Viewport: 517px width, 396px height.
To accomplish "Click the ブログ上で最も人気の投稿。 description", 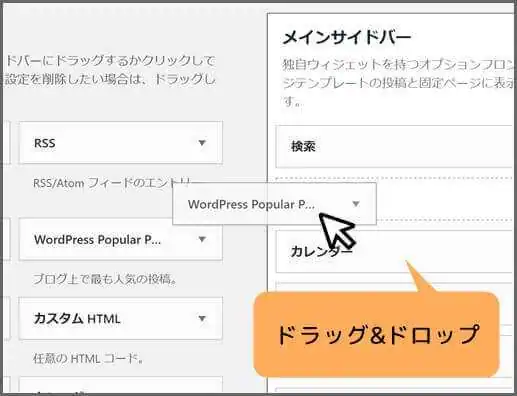I will click(x=105, y=279).
